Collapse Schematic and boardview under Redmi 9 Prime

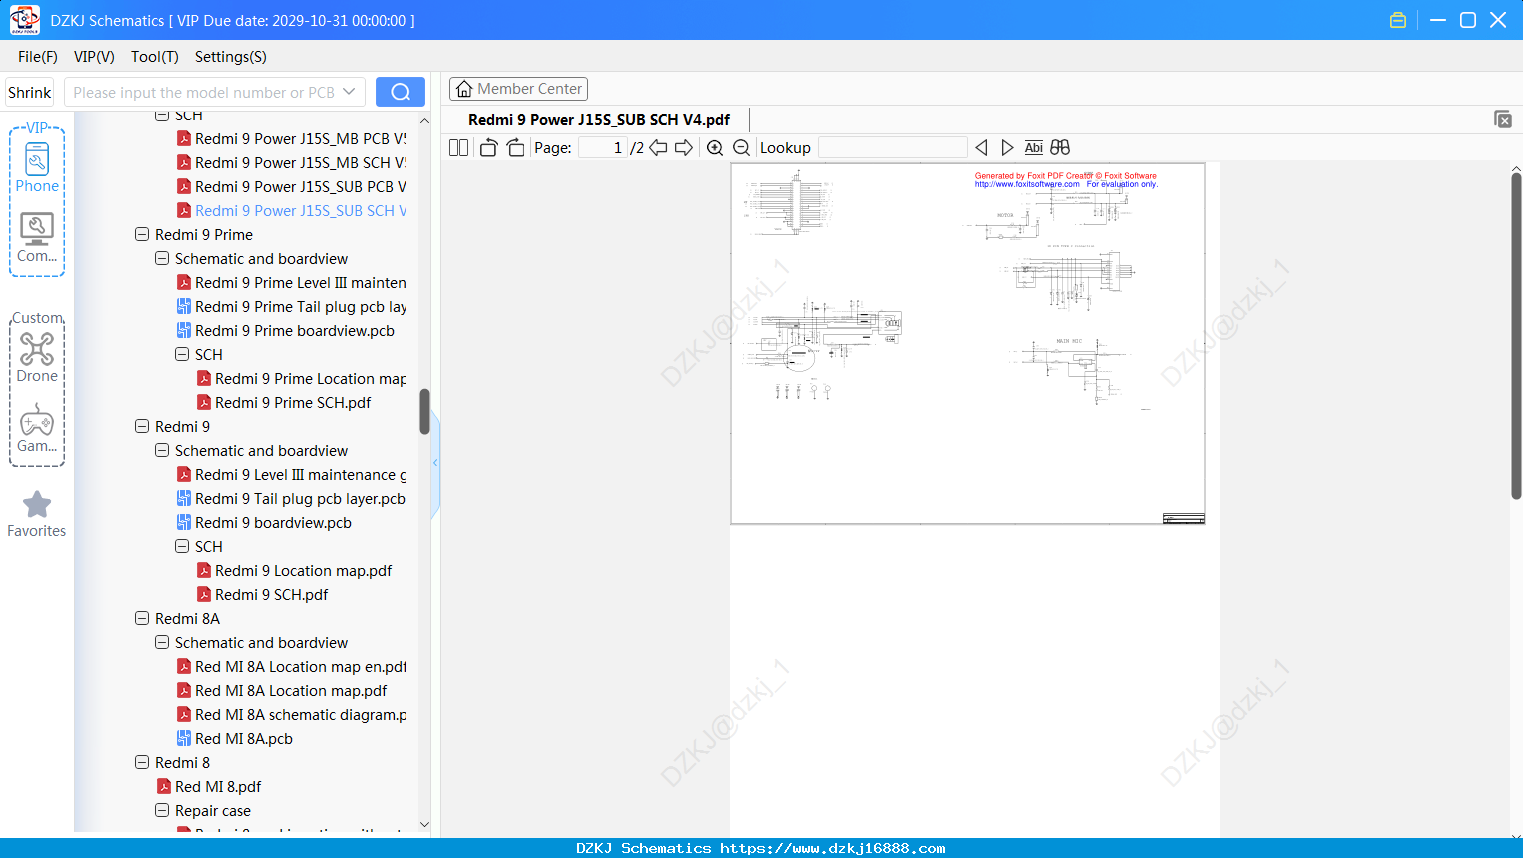[162, 258]
